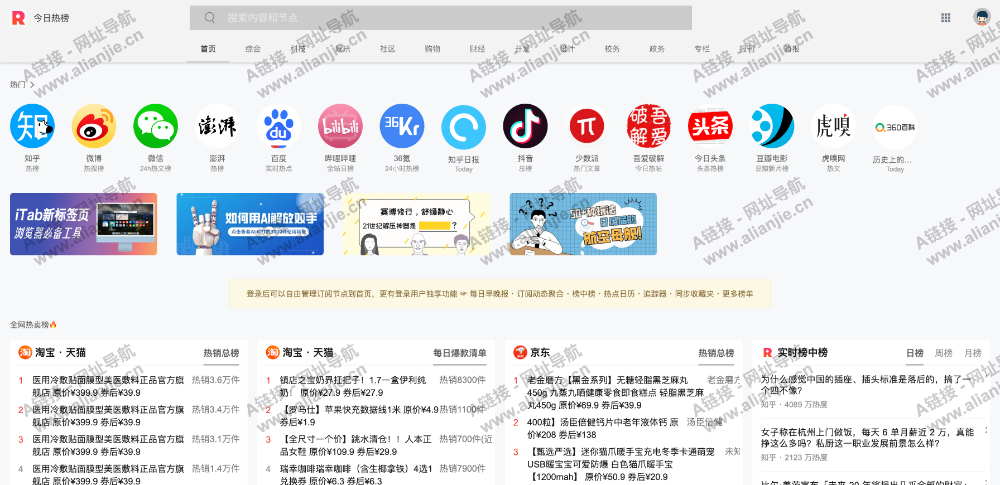Open the 知乎日报 Today icon
Screen dimensions: 1000x485
tap(464, 126)
